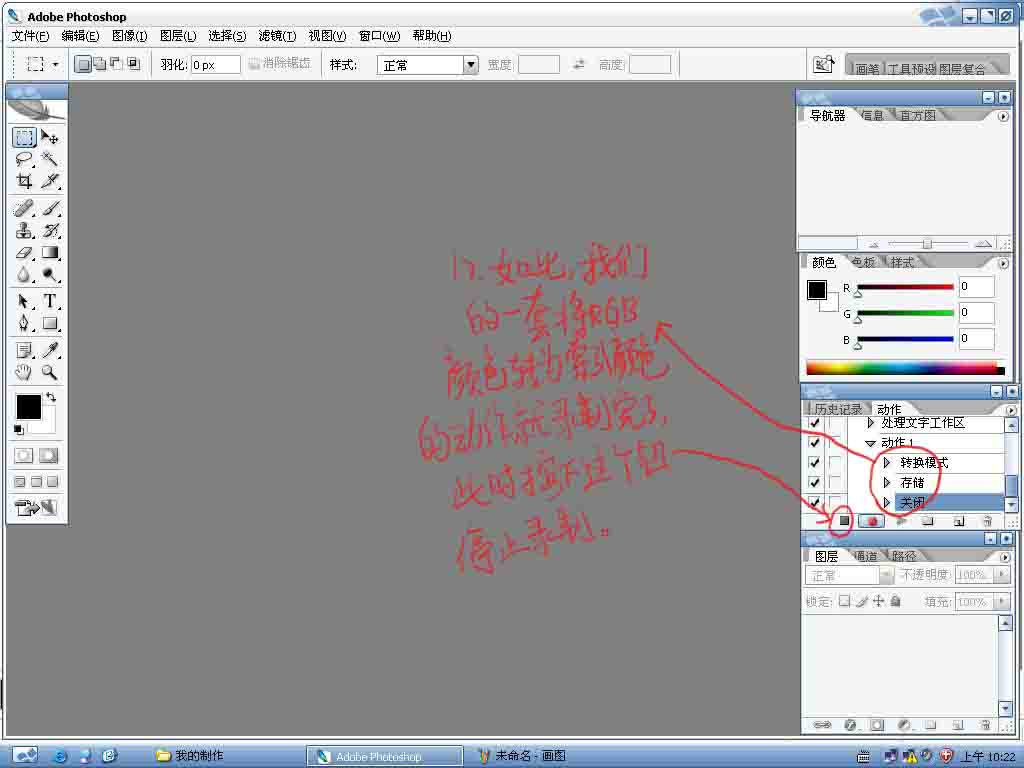The width and height of the screenshot is (1024, 768).
Task: Expand the 转换模式 step details
Action: [x=887, y=463]
